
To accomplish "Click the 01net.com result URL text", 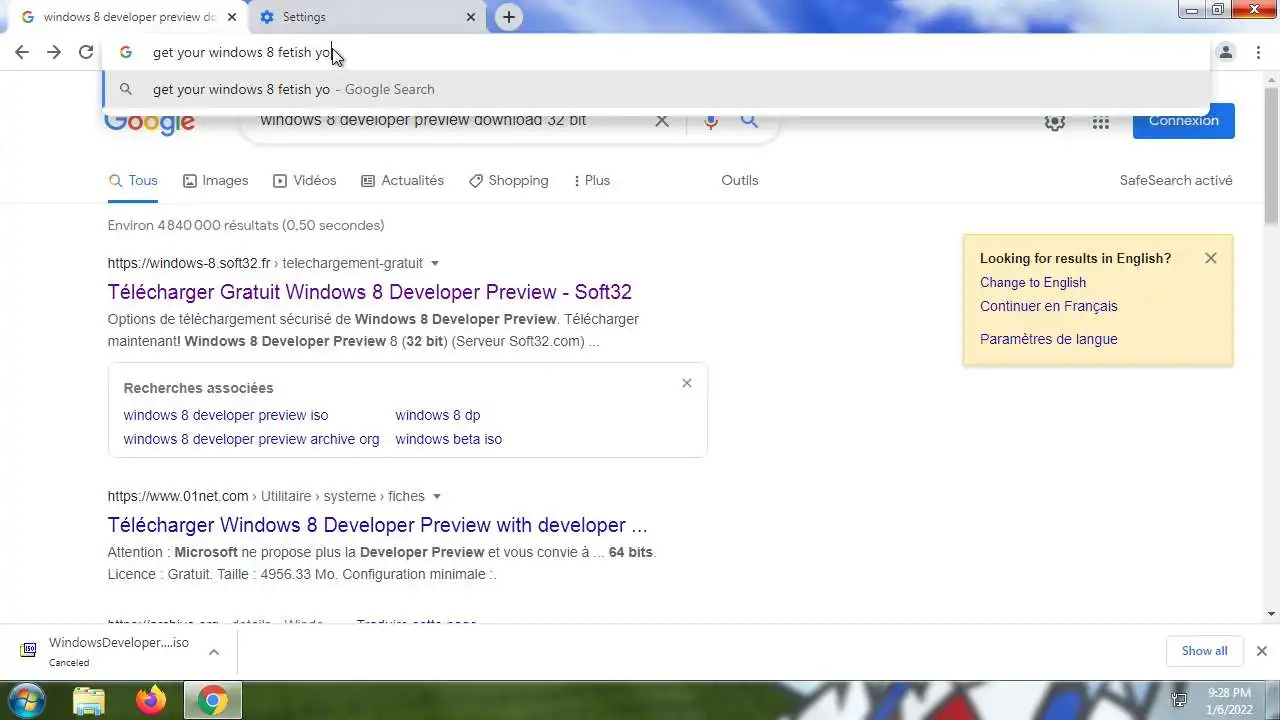I will [x=266, y=496].
